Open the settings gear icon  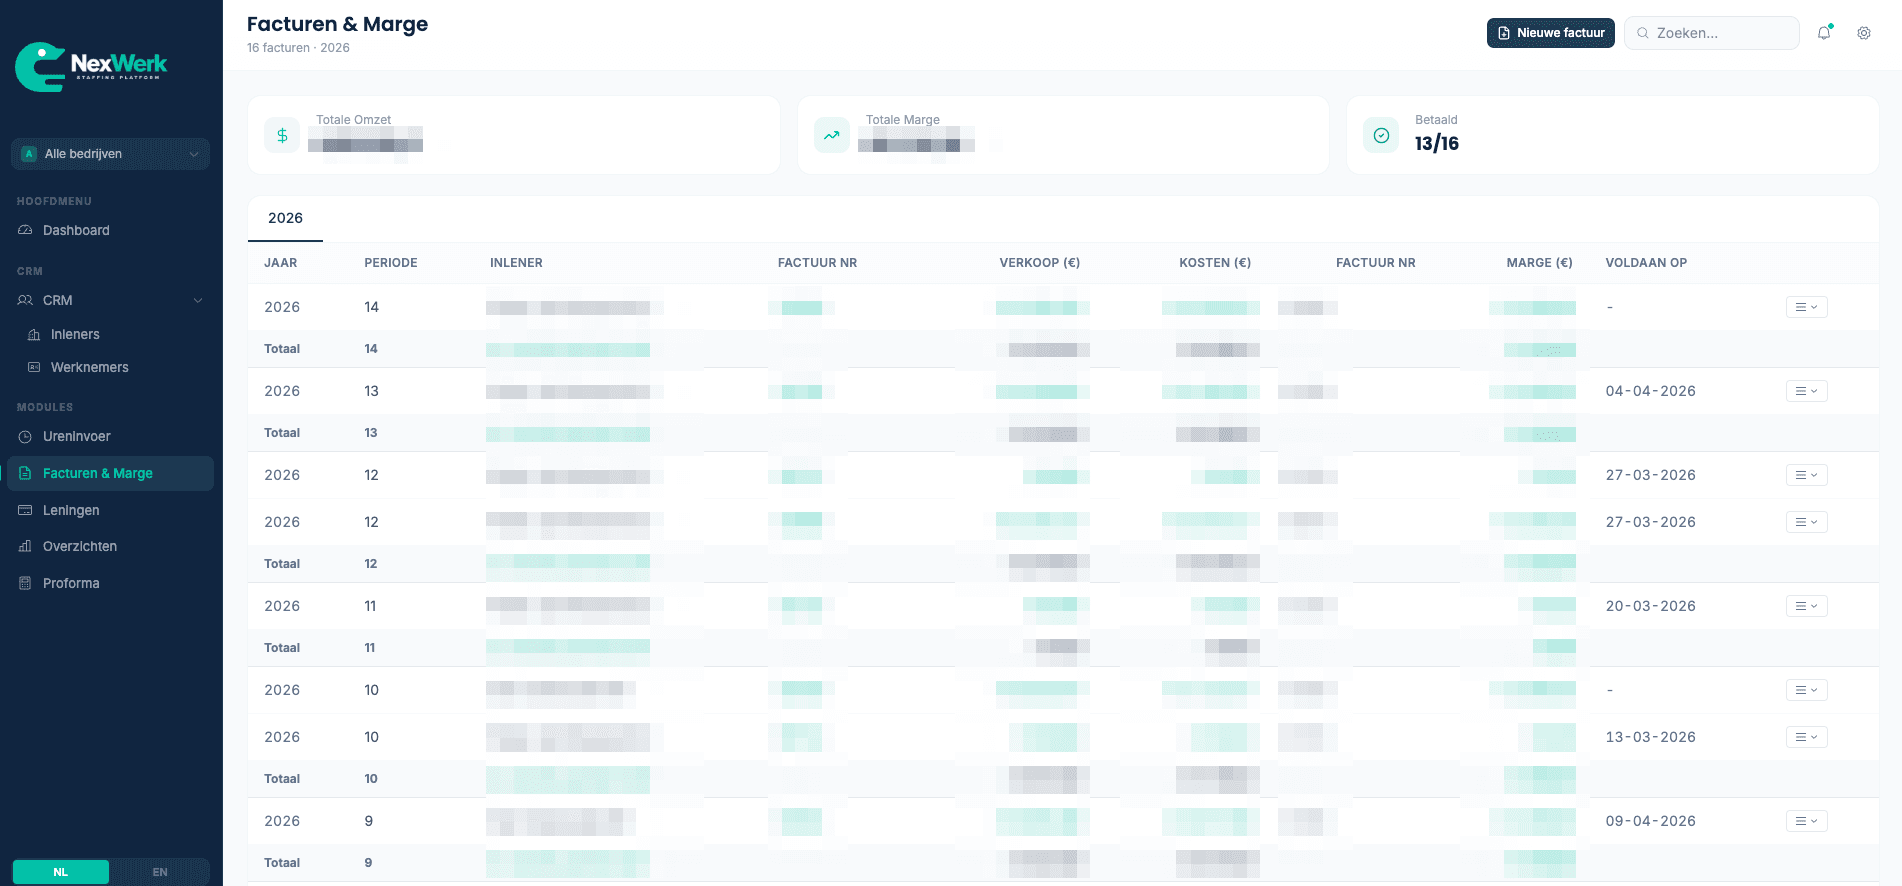1864,33
